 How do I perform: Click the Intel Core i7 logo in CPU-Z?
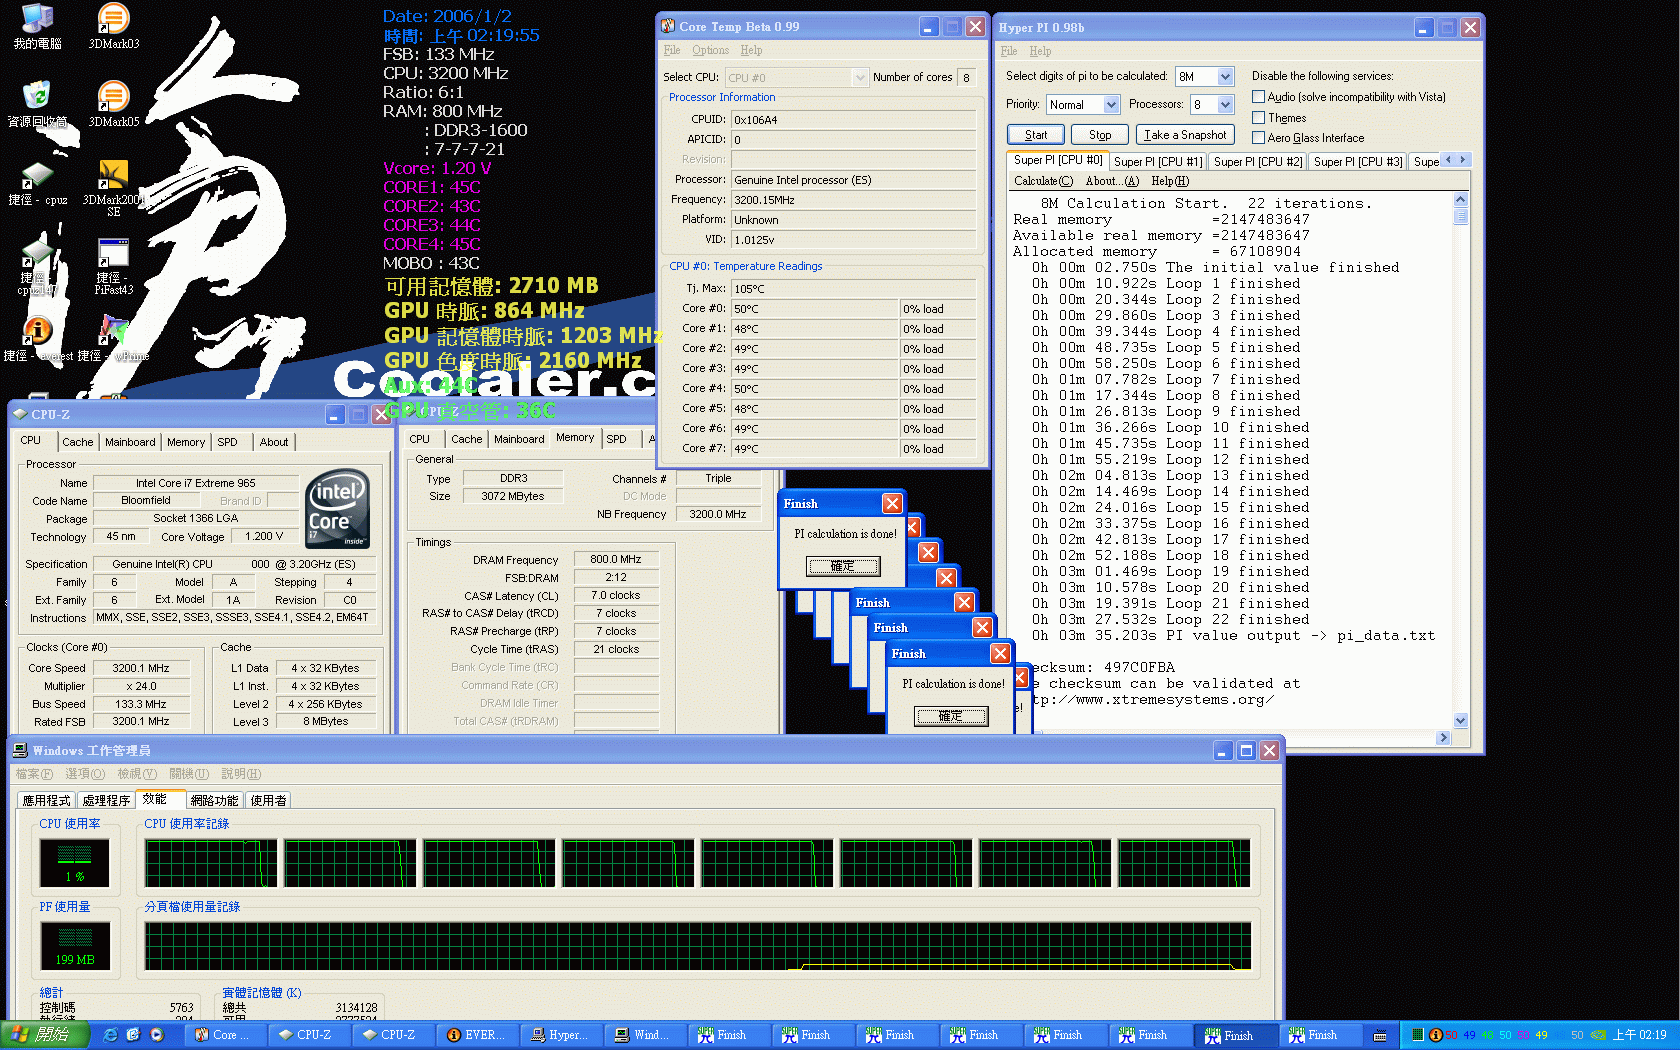[x=337, y=509]
